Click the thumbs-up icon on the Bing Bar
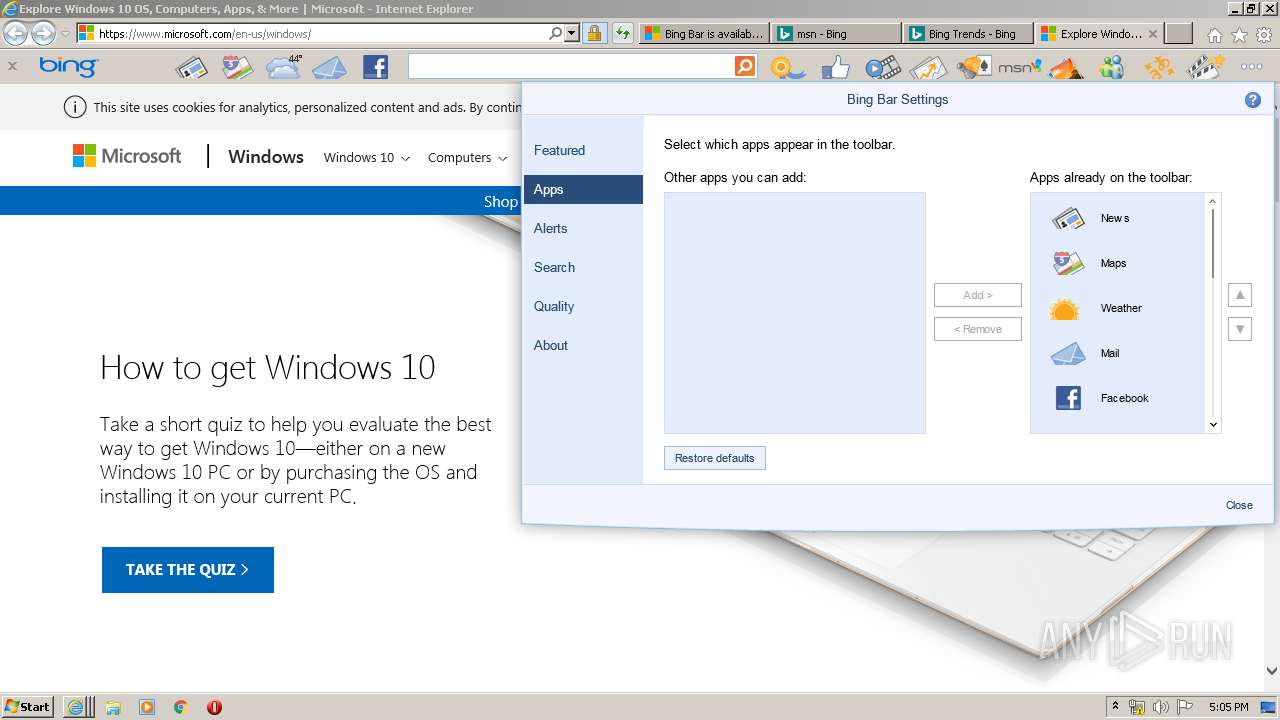This screenshot has height=720, width=1280. coord(835,68)
